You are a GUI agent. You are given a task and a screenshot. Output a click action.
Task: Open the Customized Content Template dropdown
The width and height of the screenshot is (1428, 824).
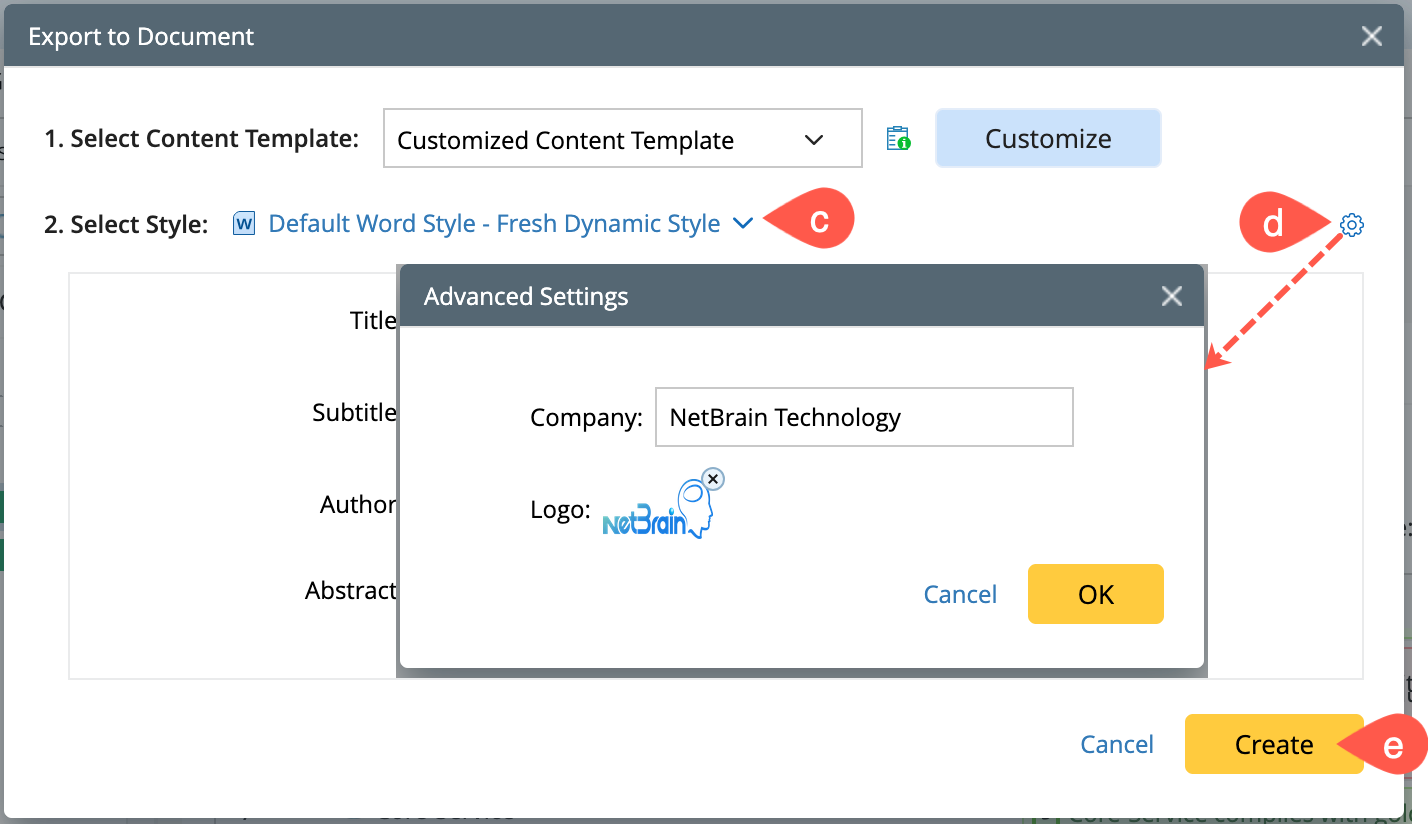point(622,139)
